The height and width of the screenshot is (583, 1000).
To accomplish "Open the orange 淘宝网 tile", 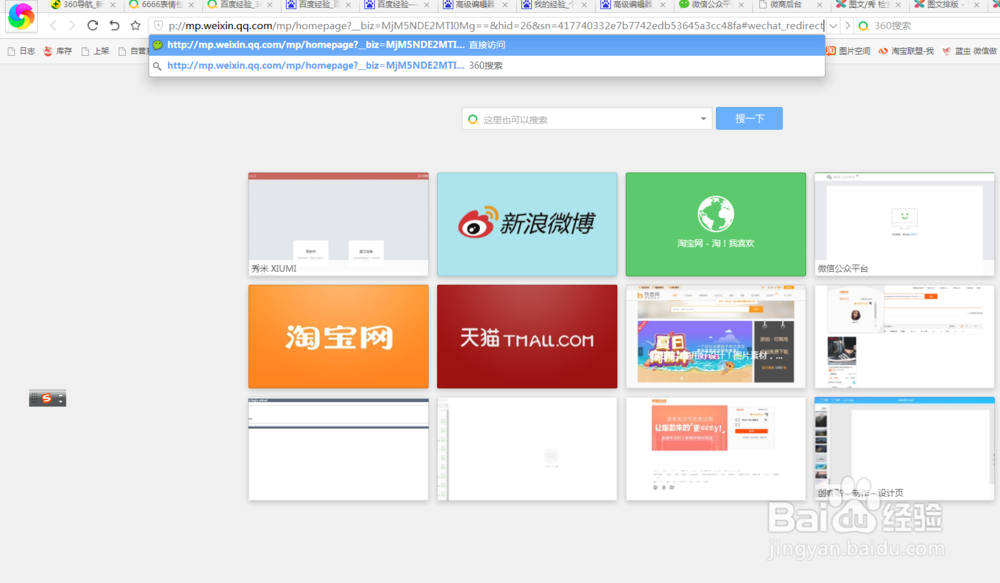I will (x=338, y=336).
